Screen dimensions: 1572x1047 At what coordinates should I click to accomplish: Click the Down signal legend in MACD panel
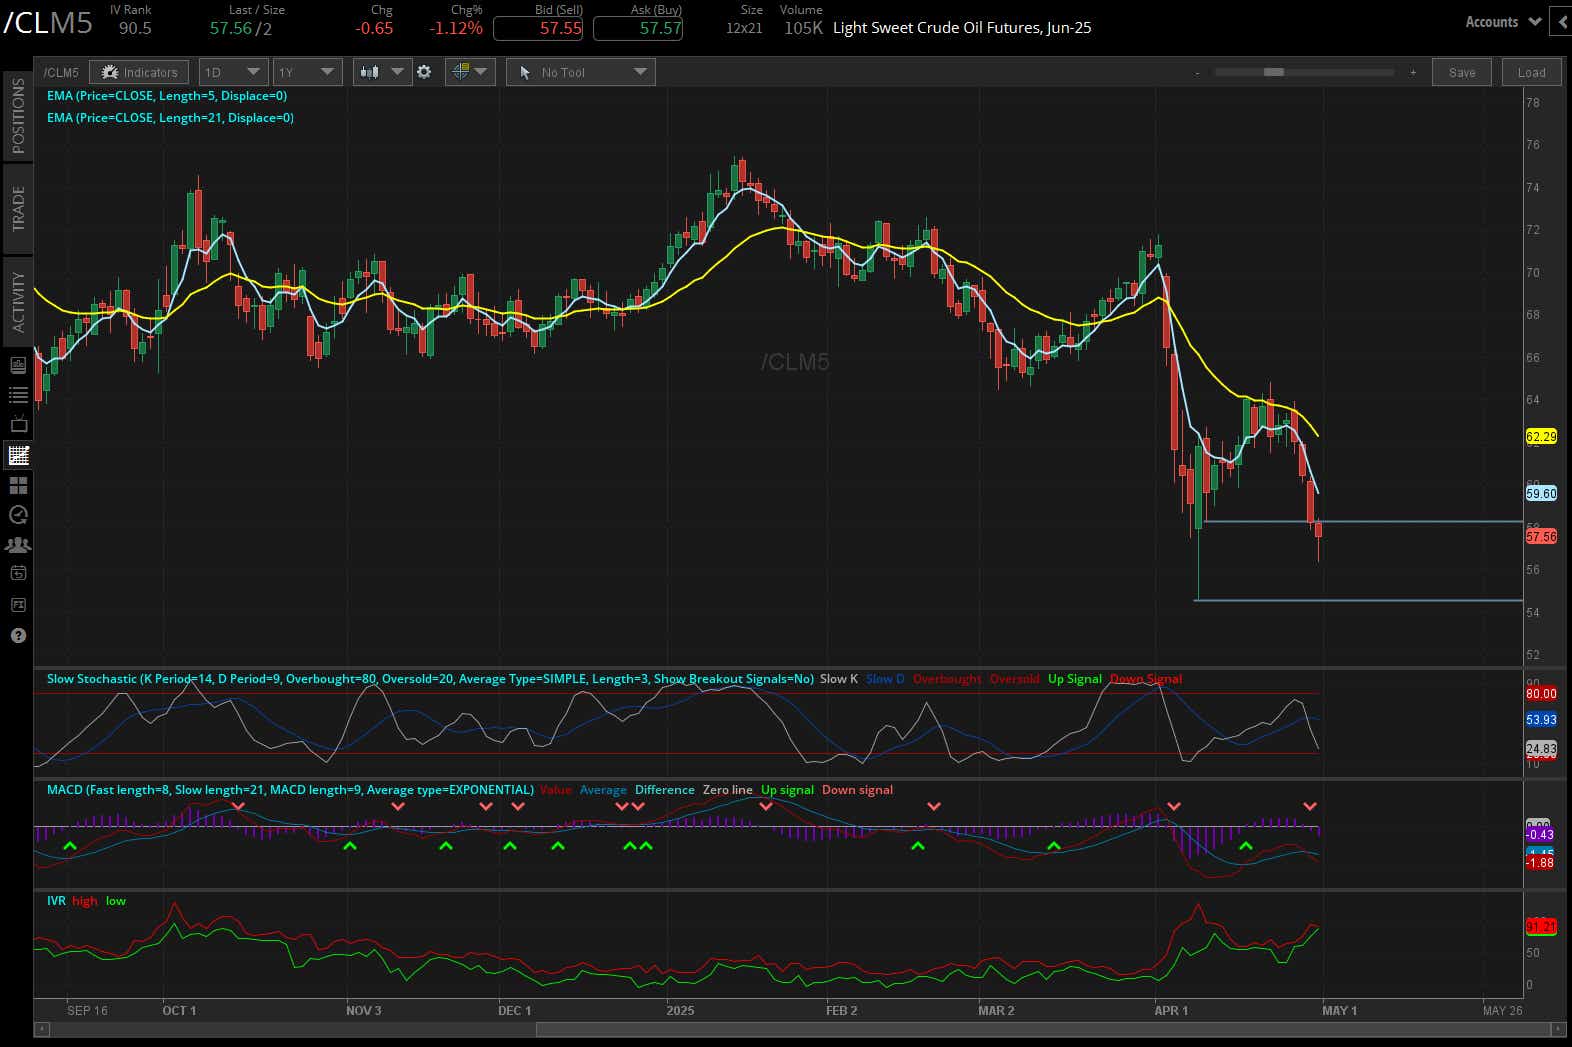(x=857, y=790)
